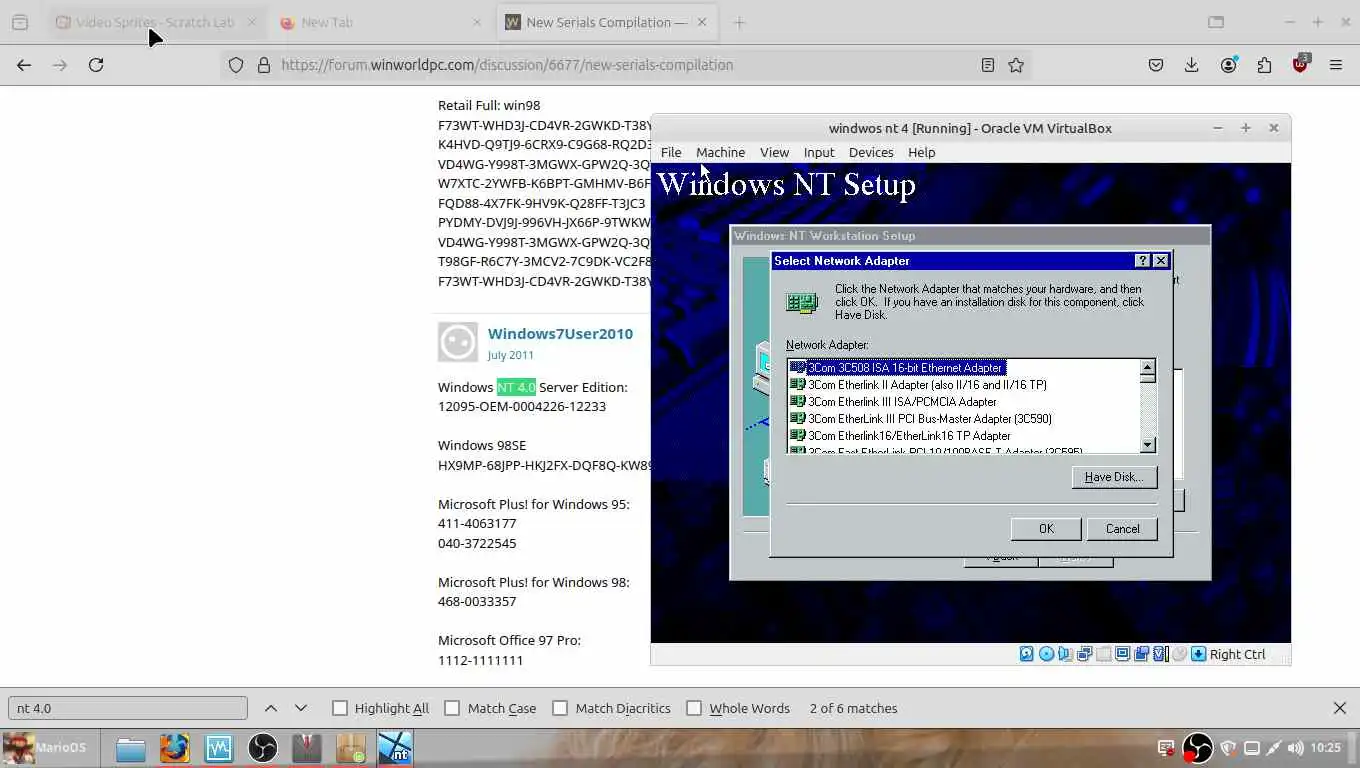Open Windows7User2010 profile link
Screen dimensions: 1360x768
(560, 334)
